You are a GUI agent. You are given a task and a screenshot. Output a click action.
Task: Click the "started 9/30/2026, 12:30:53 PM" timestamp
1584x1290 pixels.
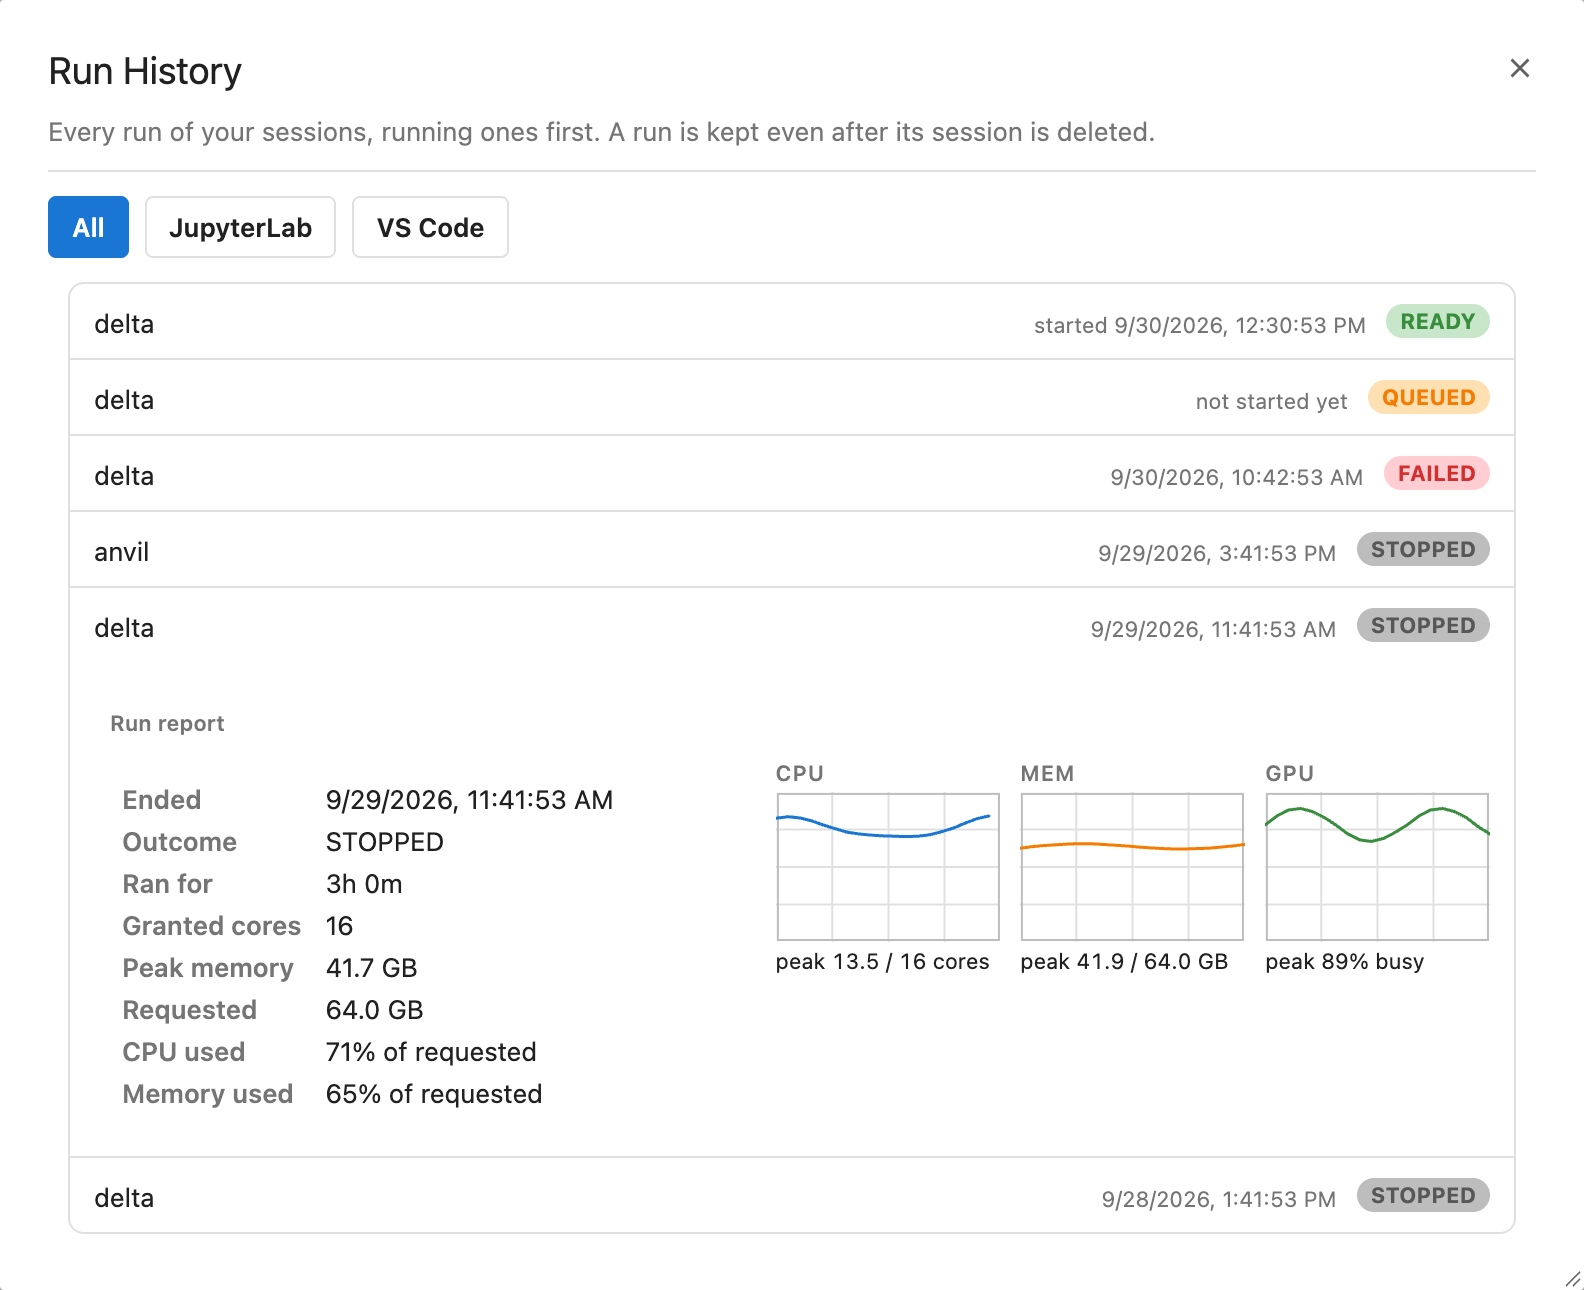coord(1200,326)
